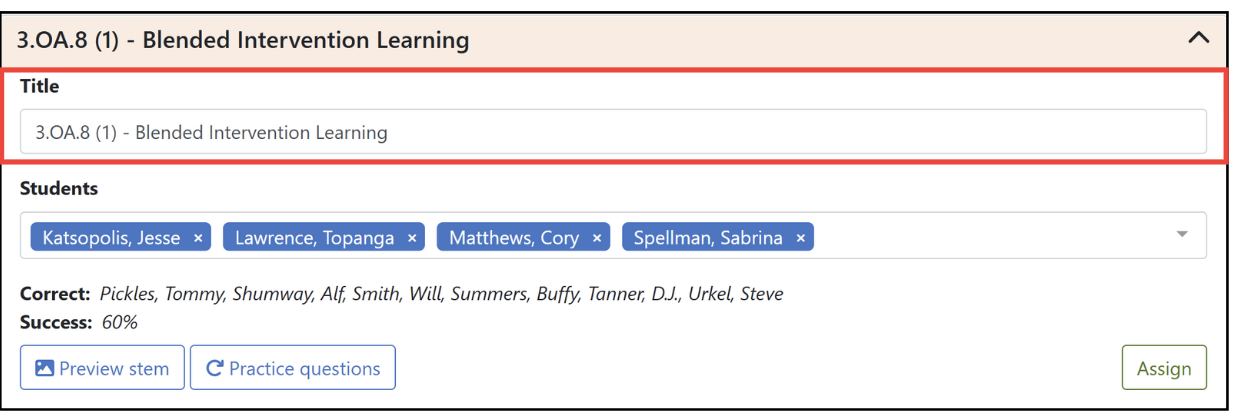Select the Spellman, Sabrina tag label
The image size is (1236, 416).
click(708, 238)
